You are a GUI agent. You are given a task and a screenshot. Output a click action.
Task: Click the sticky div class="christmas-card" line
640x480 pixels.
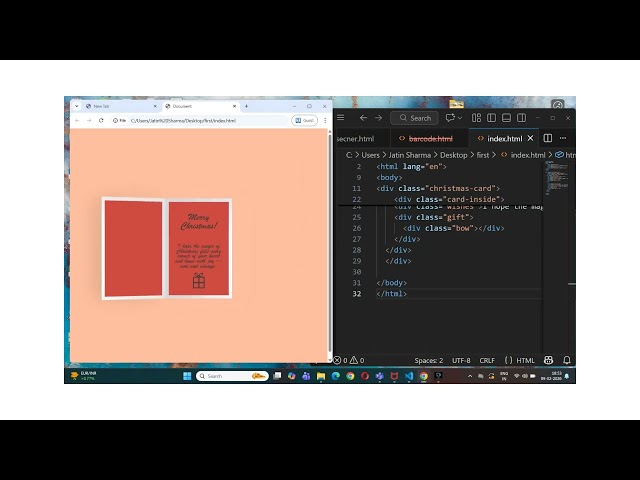click(438, 188)
